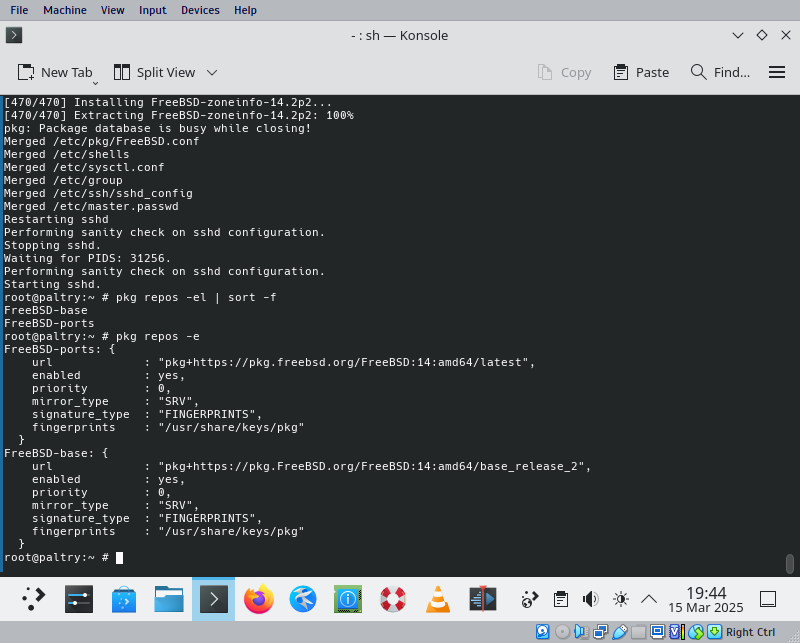Click the 'Starting sshd.' output line
This screenshot has height=643, width=800.
(x=53, y=284)
